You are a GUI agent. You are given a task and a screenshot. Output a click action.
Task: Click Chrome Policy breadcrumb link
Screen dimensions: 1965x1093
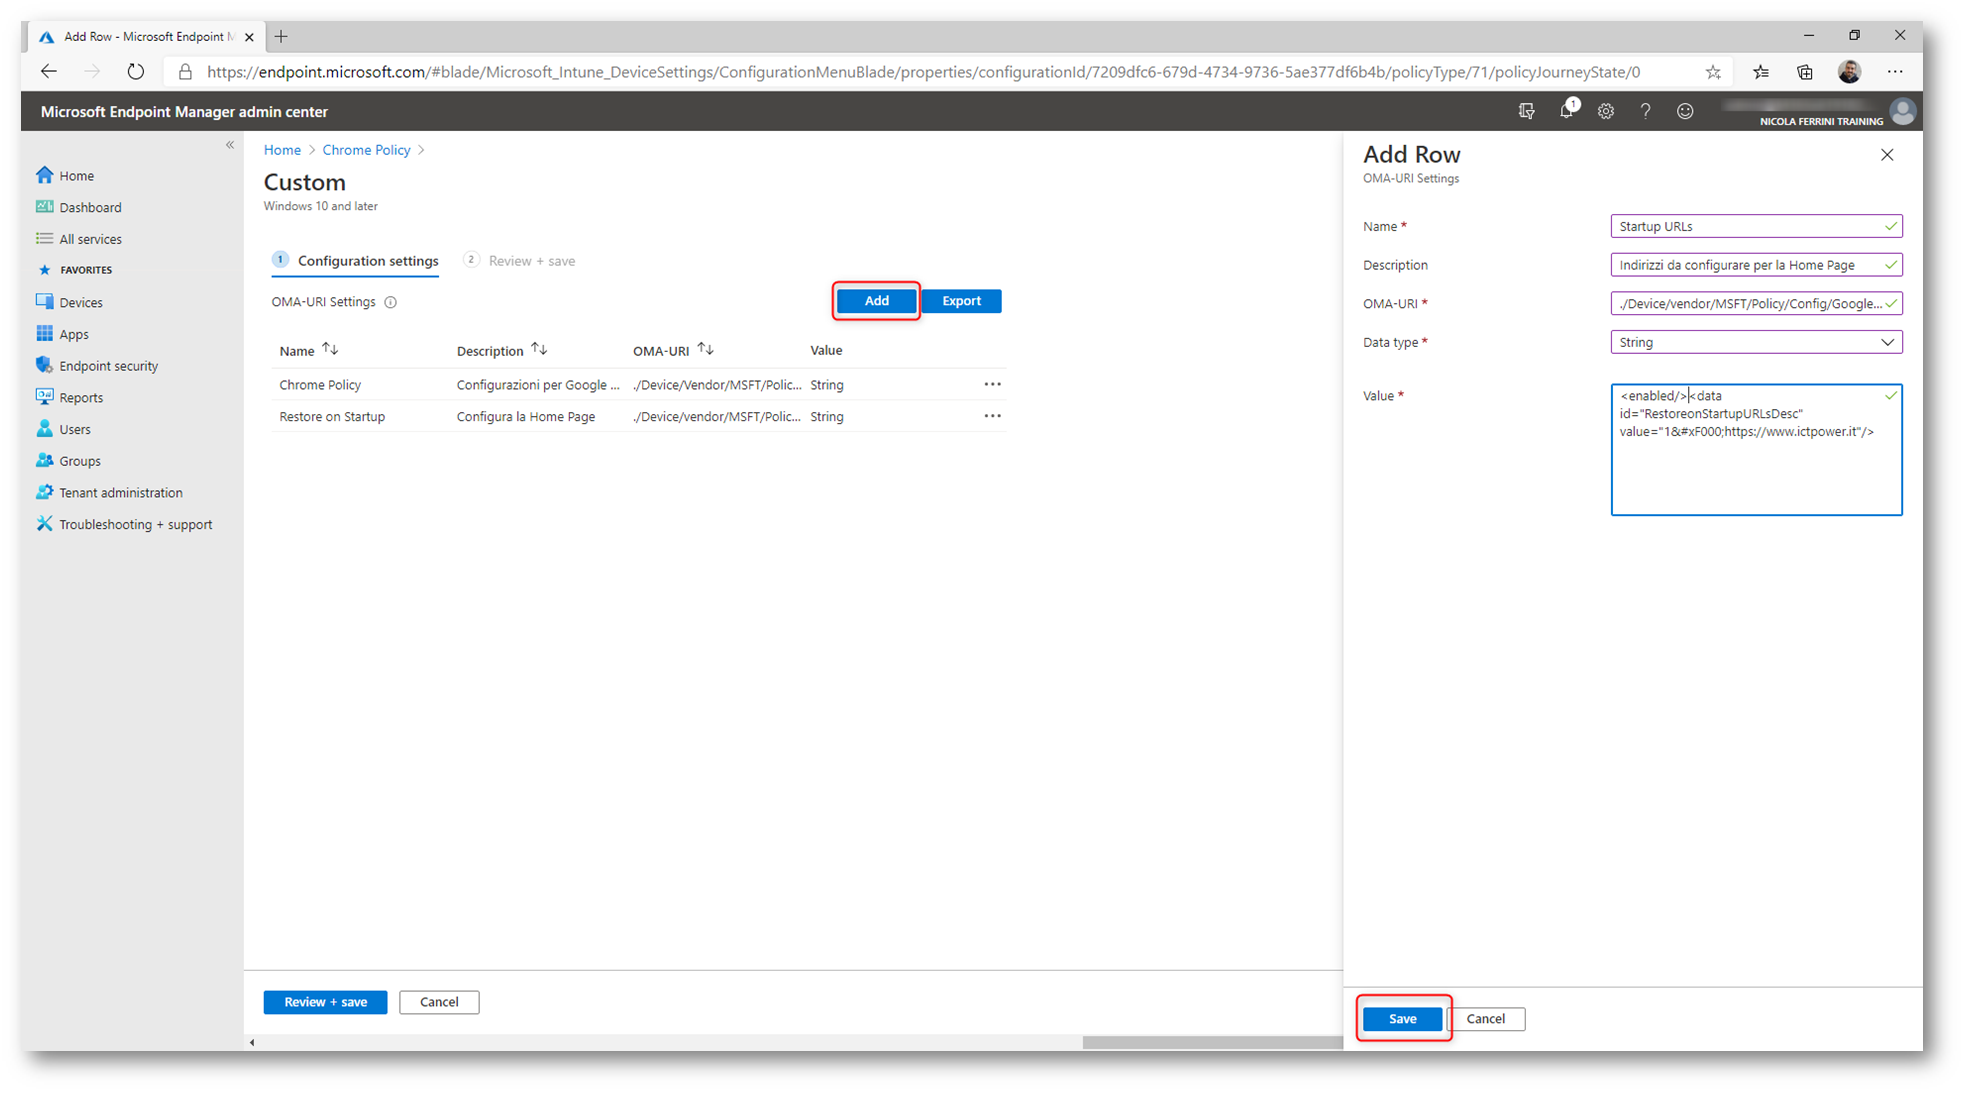pos(366,150)
